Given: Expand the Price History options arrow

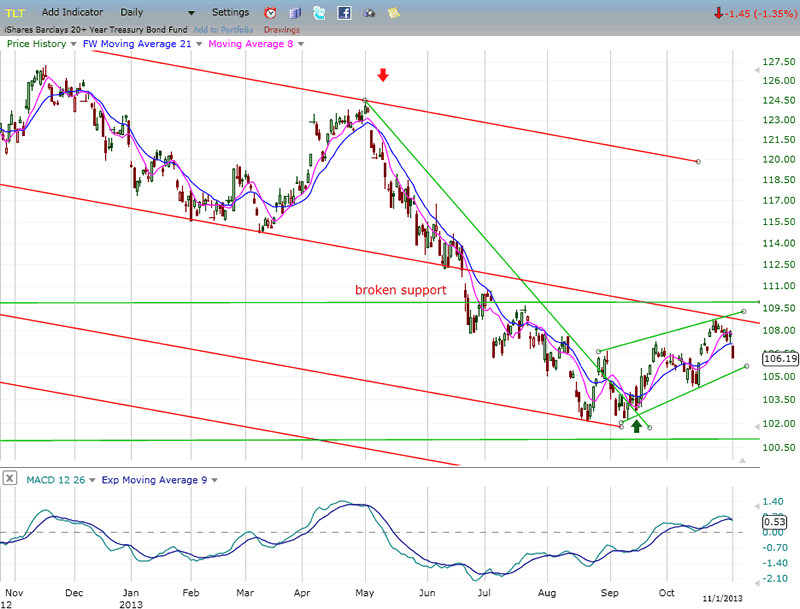Looking at the screenshot, I should [73, 44].
